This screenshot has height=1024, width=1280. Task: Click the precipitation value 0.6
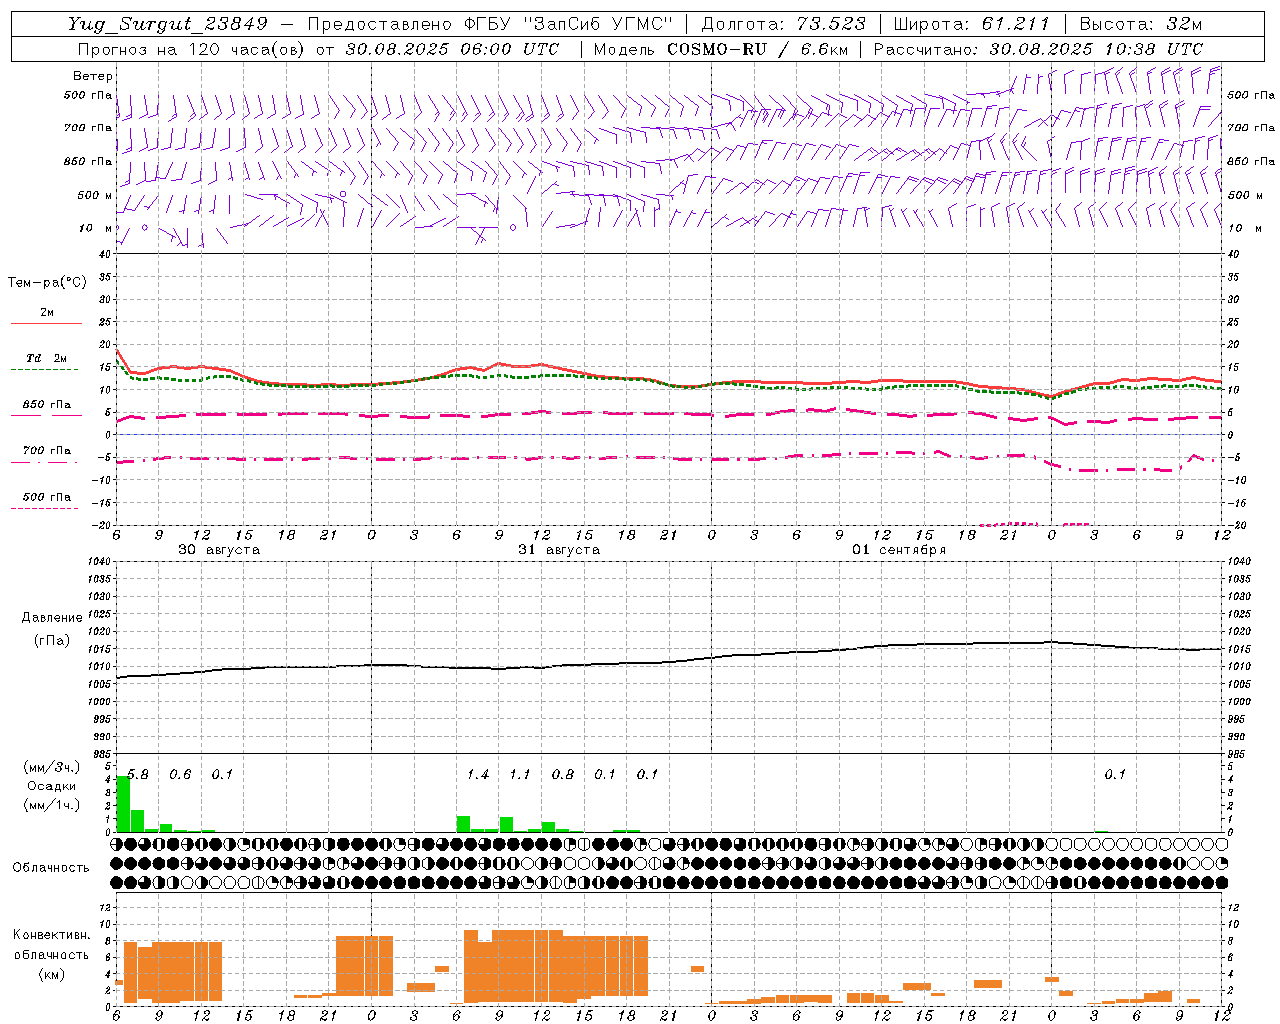tap(180, 775)
